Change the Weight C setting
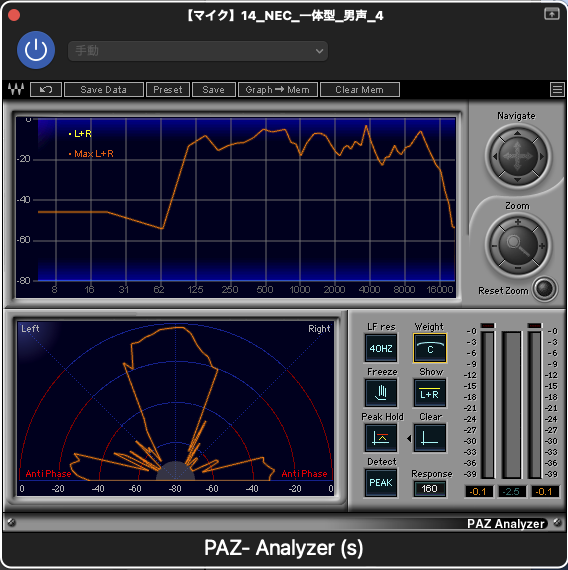The image size is (568, 570). (430, 348)
